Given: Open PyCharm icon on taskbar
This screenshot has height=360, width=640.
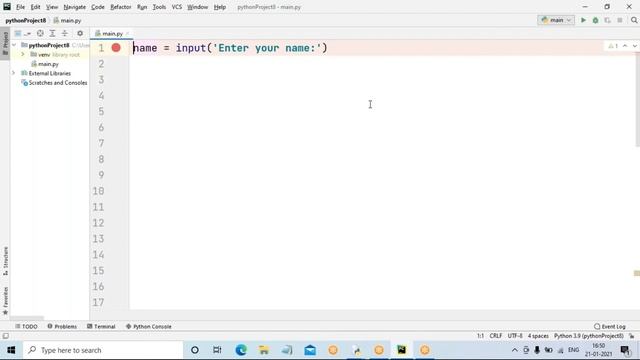Looking at the screenshot, I should (402, 350).
